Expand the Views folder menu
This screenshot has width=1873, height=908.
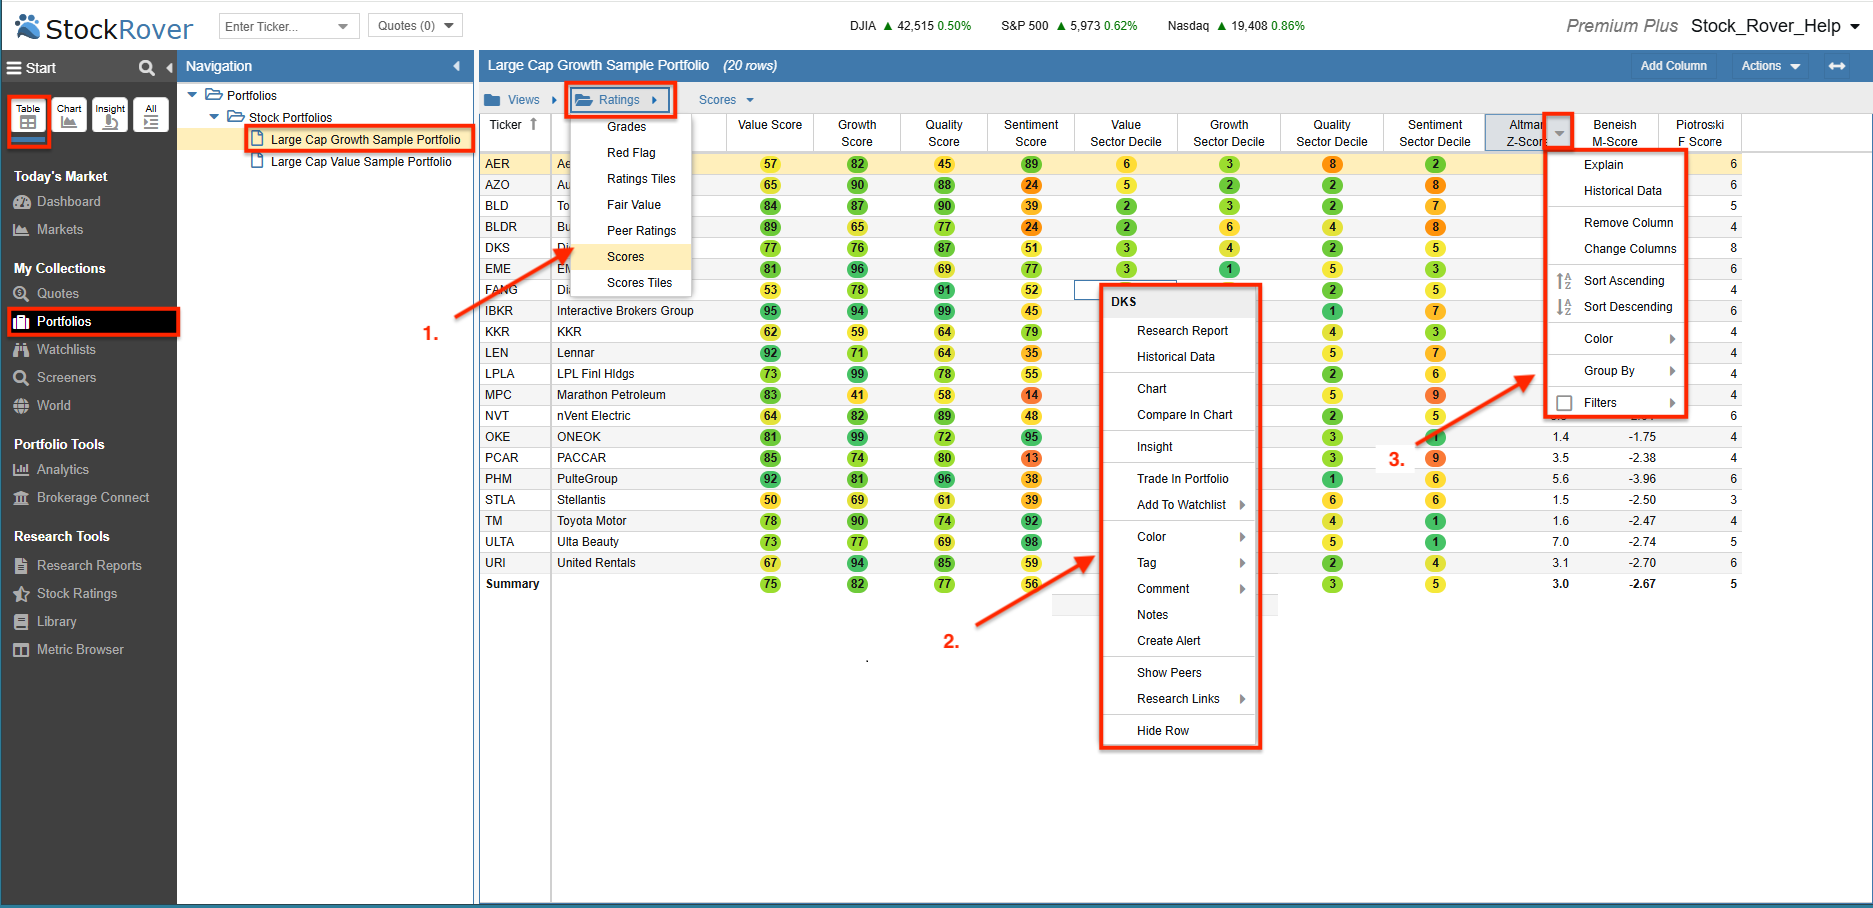click(521, 100)
